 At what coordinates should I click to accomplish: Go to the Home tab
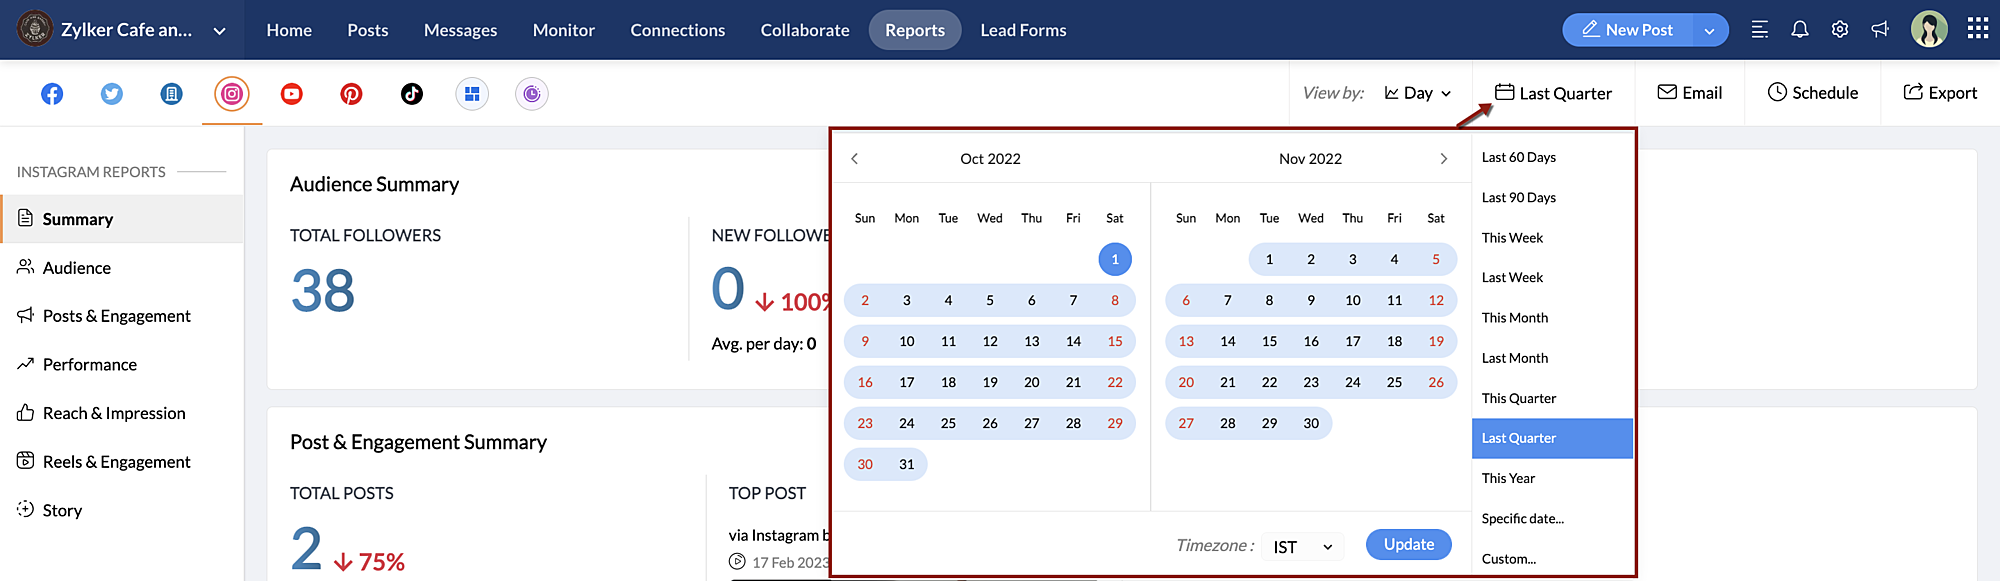289,30
